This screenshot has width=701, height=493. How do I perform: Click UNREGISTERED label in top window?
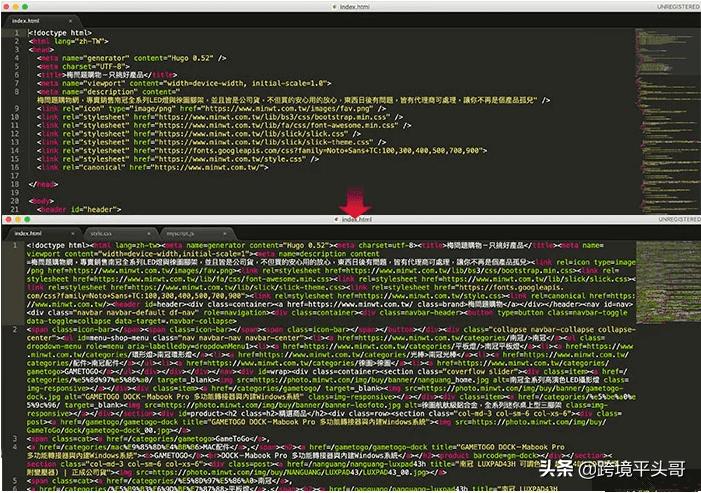[677, 7]
